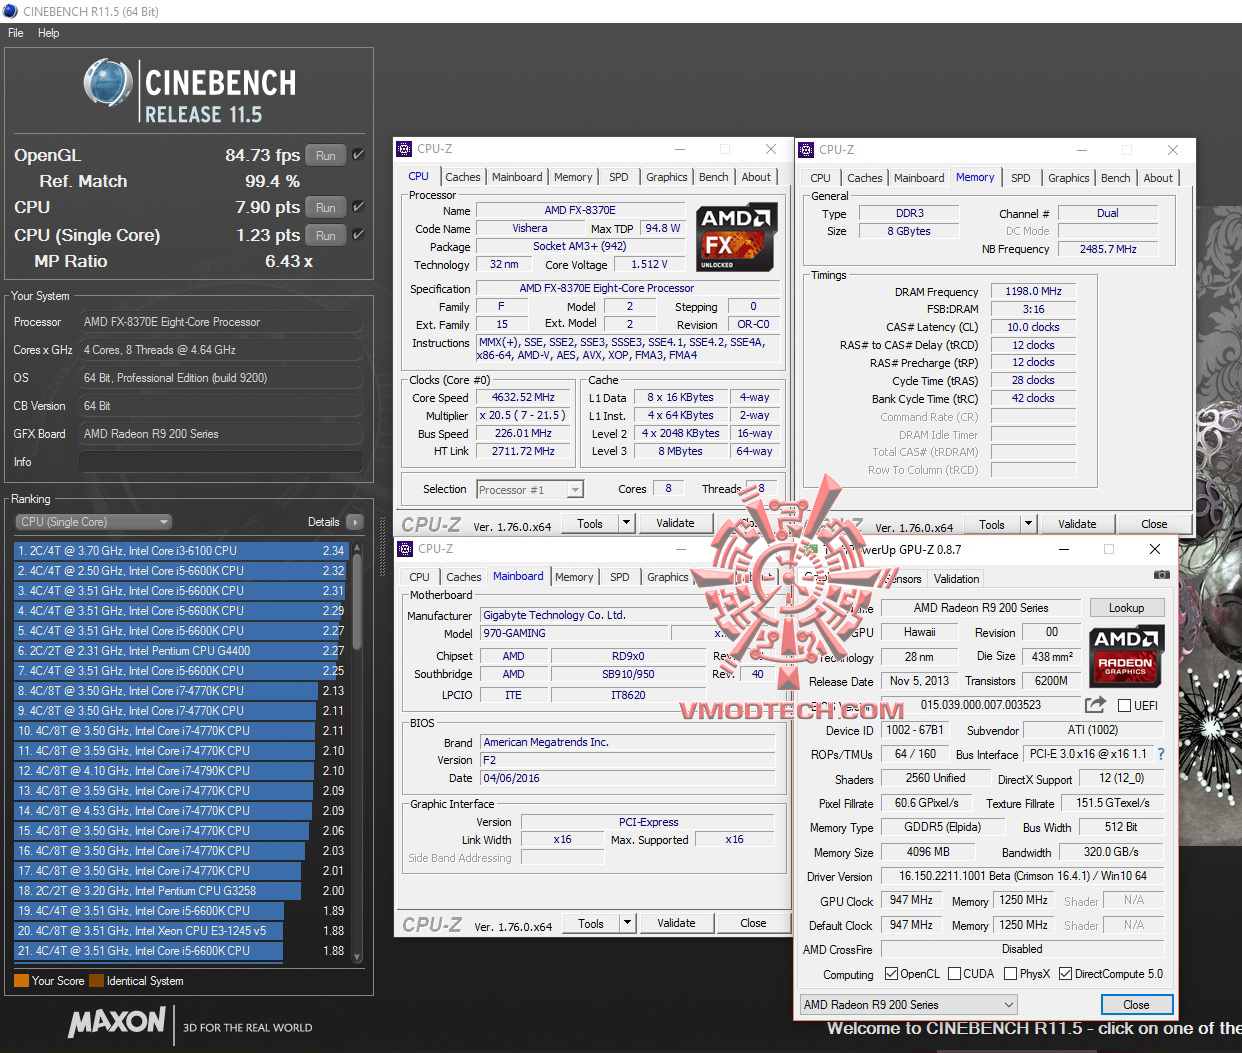
Task: Click the MAXON logo
Action: pyautogui.click(x=117, y=1022)
